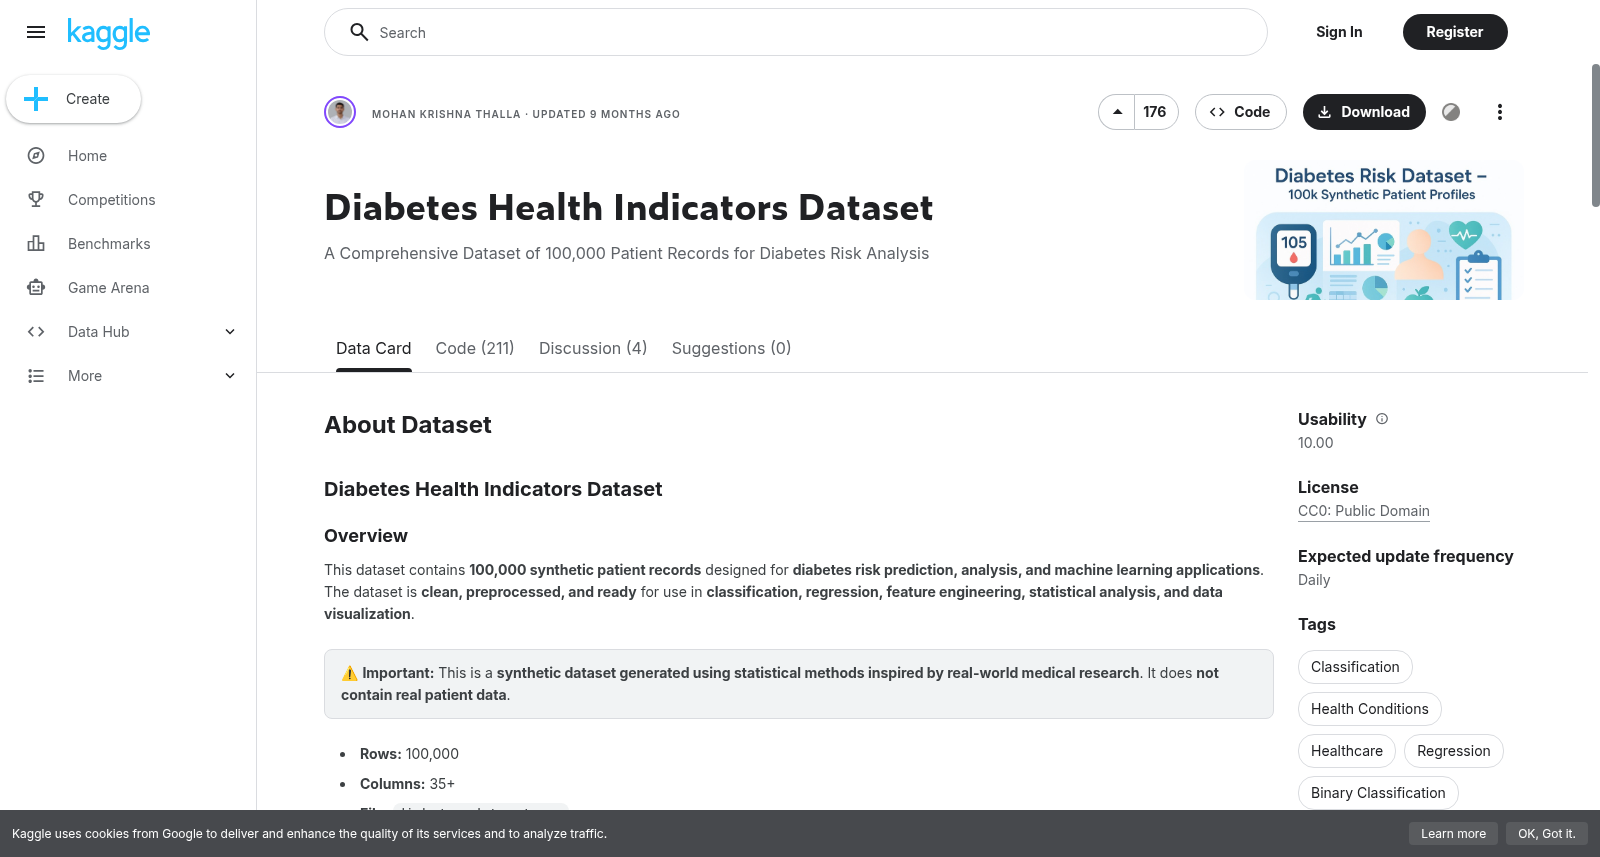Screen dimensions: 1600x857
Task: Open the hamburger navigation menu
Action: (36, 32)
